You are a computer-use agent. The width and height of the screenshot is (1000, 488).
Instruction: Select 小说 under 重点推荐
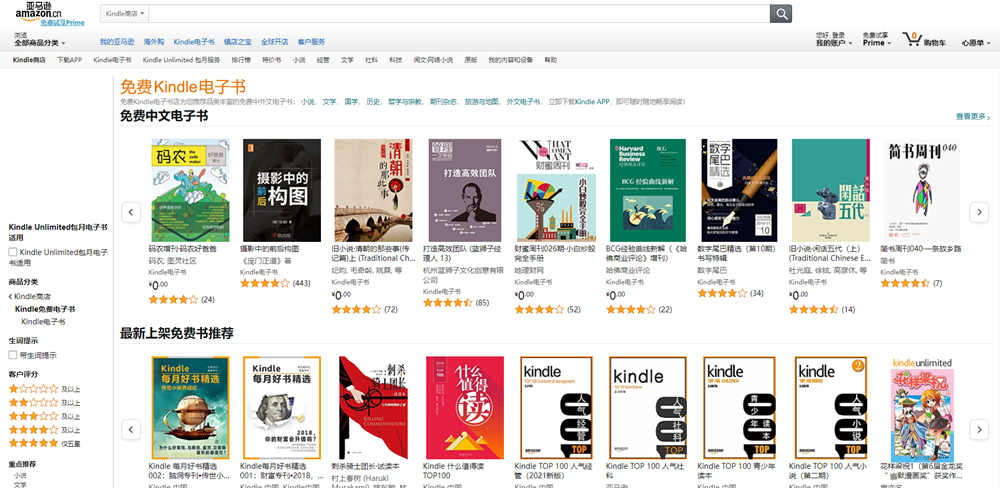[x=20, y=475]
